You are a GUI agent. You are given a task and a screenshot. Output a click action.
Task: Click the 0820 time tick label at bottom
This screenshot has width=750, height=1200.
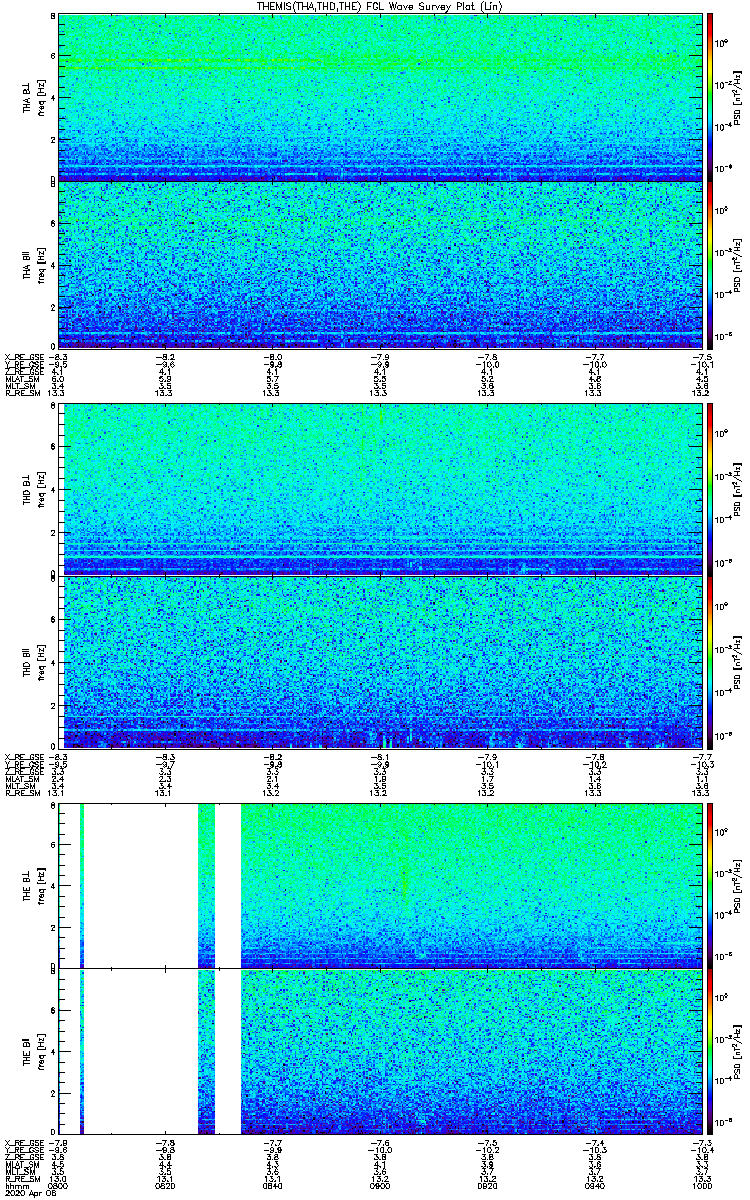pos(165,1186)
